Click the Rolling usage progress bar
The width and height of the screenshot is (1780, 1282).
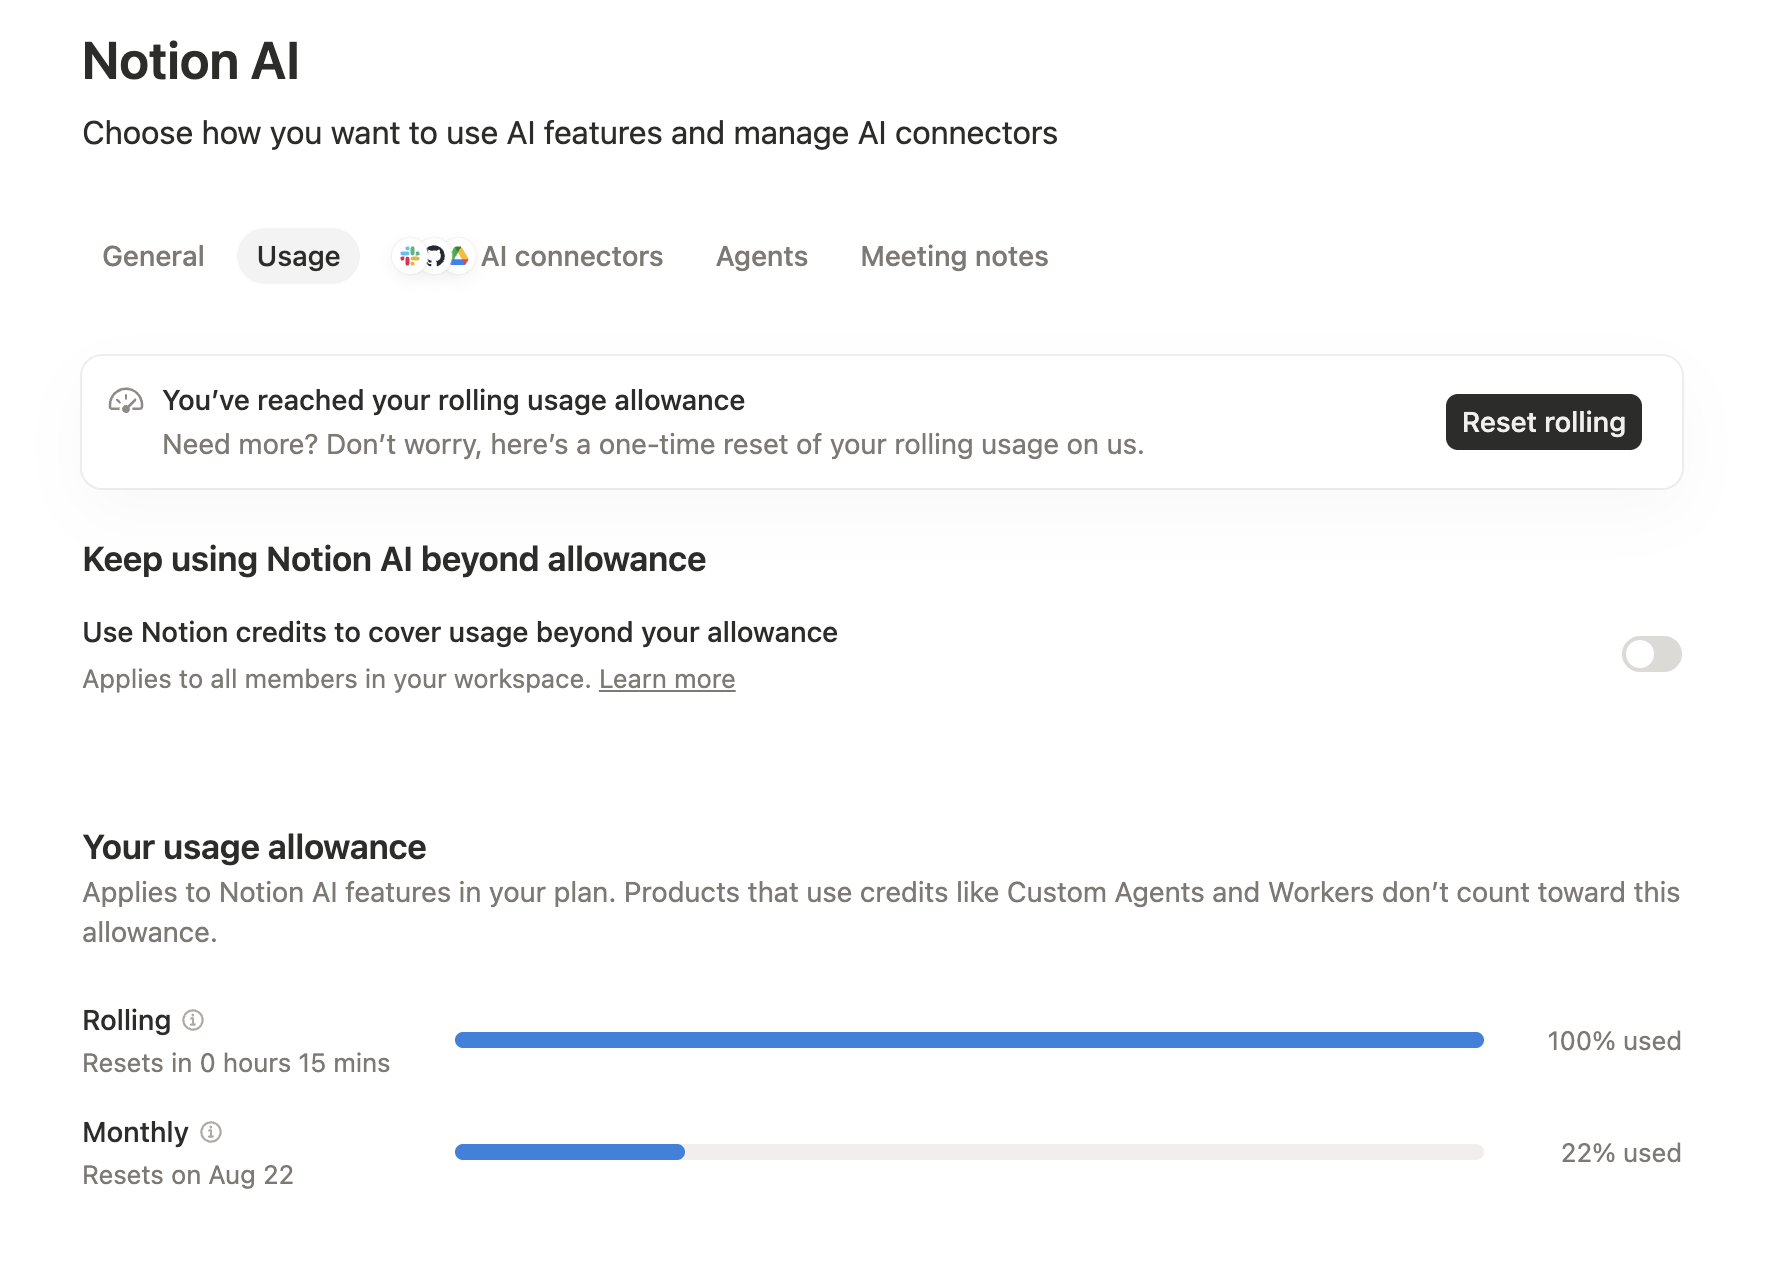coord(969,1040)
